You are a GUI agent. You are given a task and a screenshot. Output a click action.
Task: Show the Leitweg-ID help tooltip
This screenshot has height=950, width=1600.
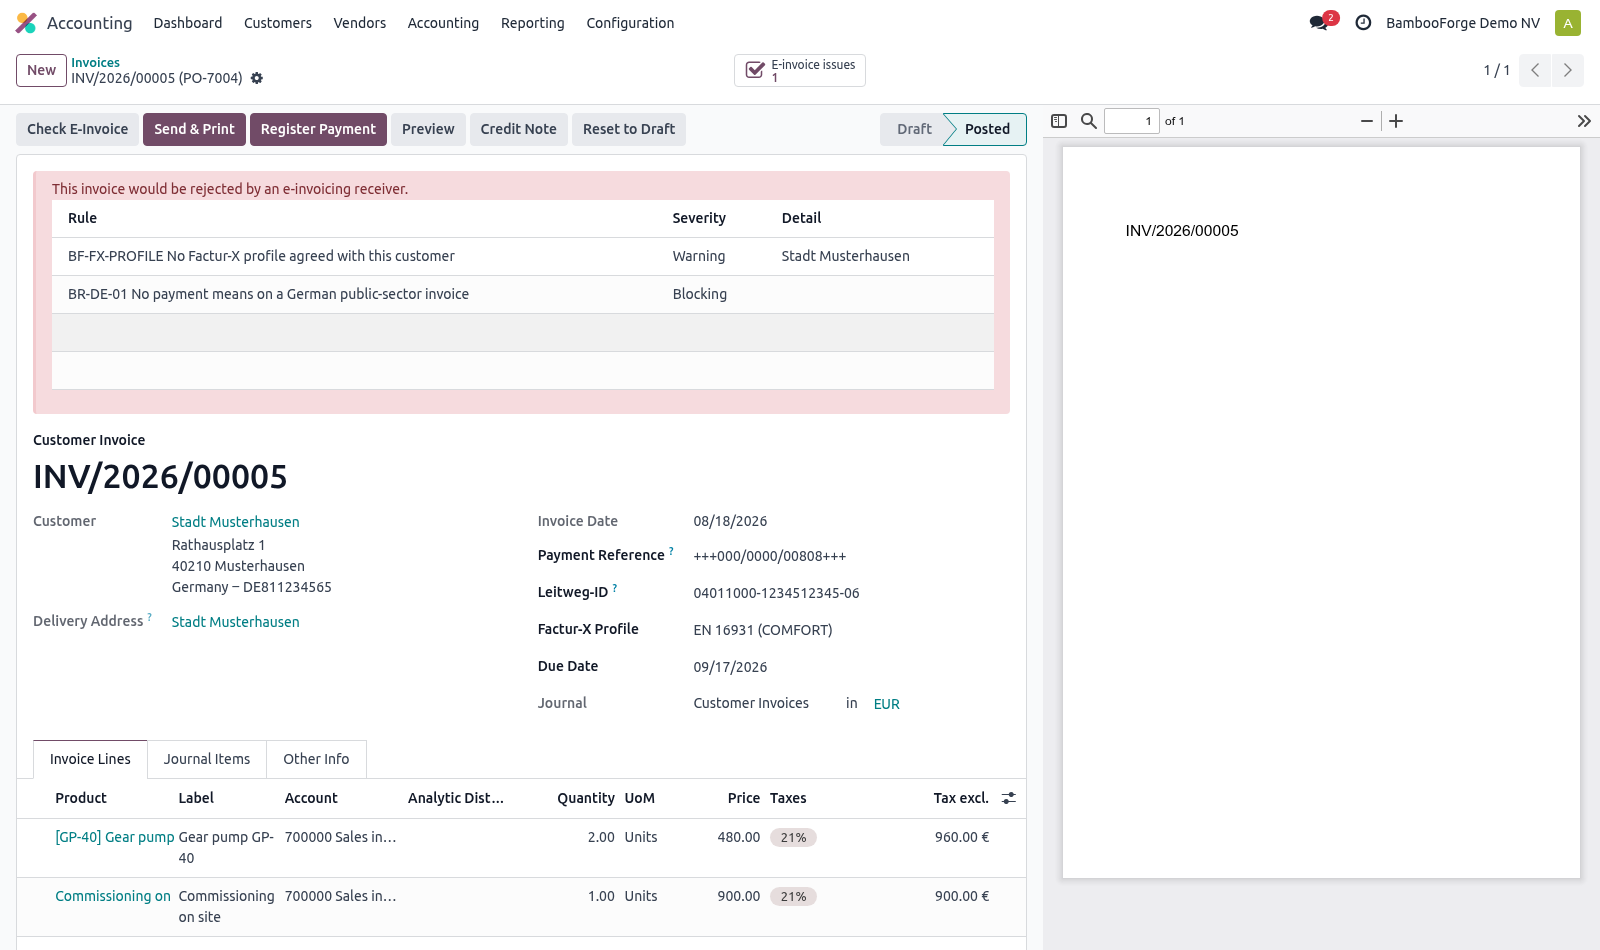pos(615,588)
